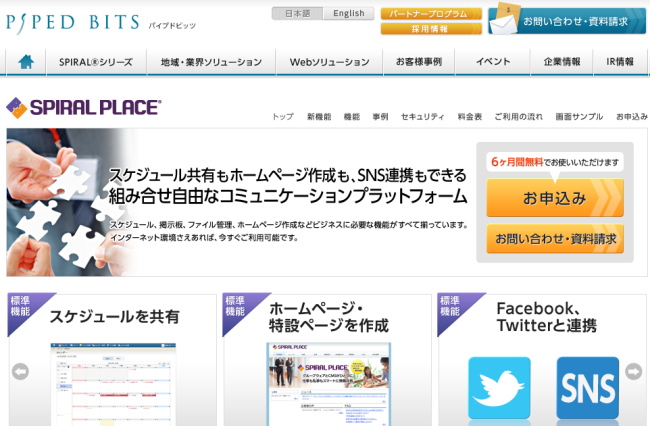Open the お客様事例 menu
Screen dimensions: 650x426
[419, 62]
